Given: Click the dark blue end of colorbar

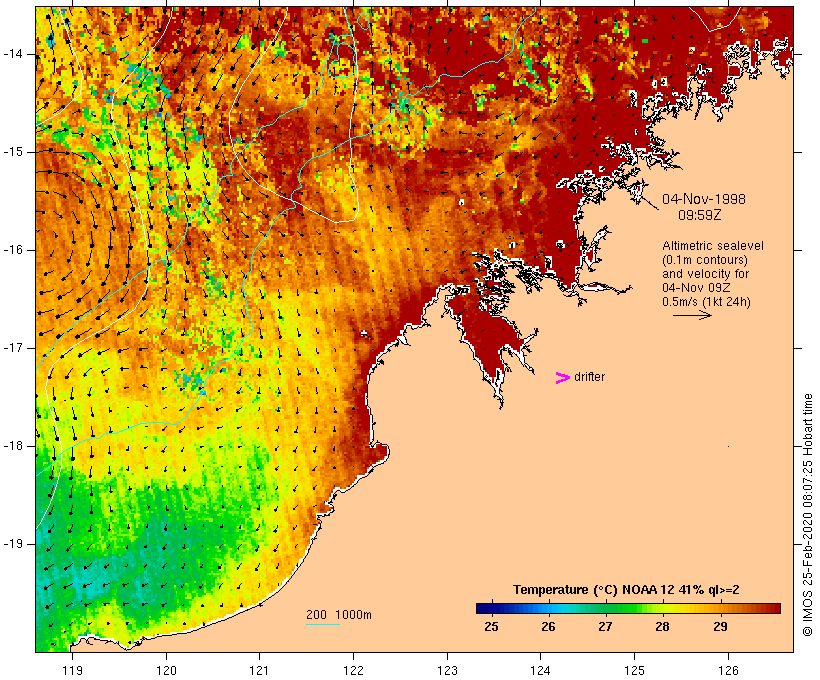Looking at the screenshot, I should click(x=484, y=608).
